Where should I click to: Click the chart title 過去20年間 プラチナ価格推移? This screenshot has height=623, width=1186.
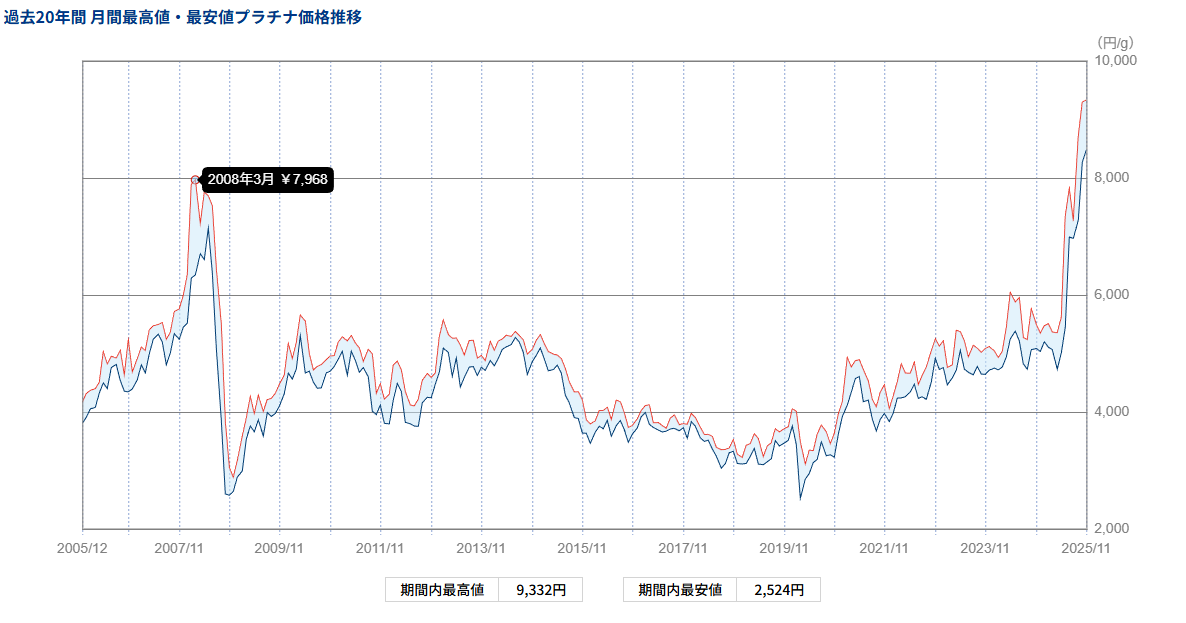coord(183,17)
